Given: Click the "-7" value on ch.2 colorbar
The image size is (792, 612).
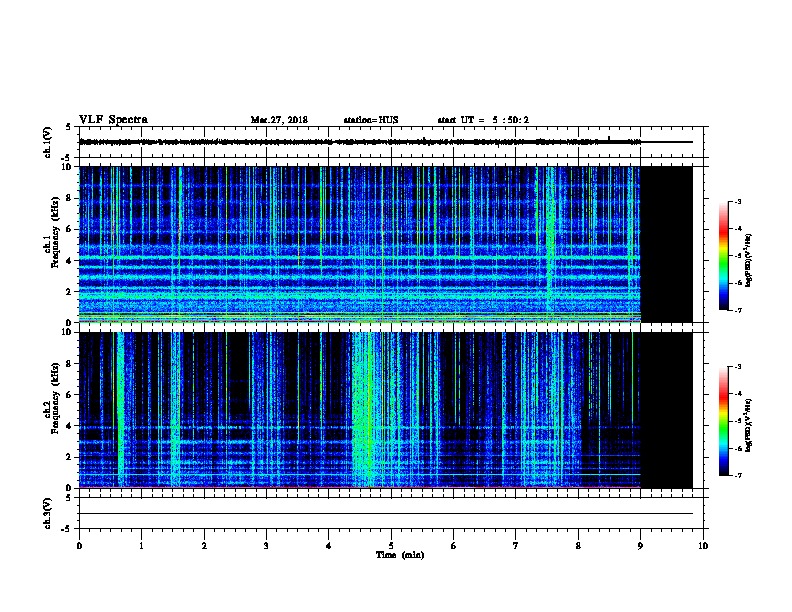Looking at the screenshot, I should point(738,475).
